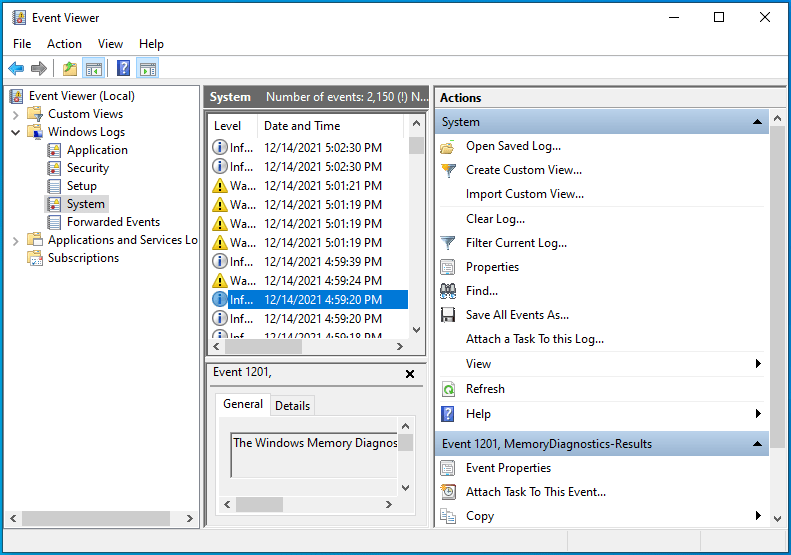Click the Application log icon in the tree

tap(54, 150)
